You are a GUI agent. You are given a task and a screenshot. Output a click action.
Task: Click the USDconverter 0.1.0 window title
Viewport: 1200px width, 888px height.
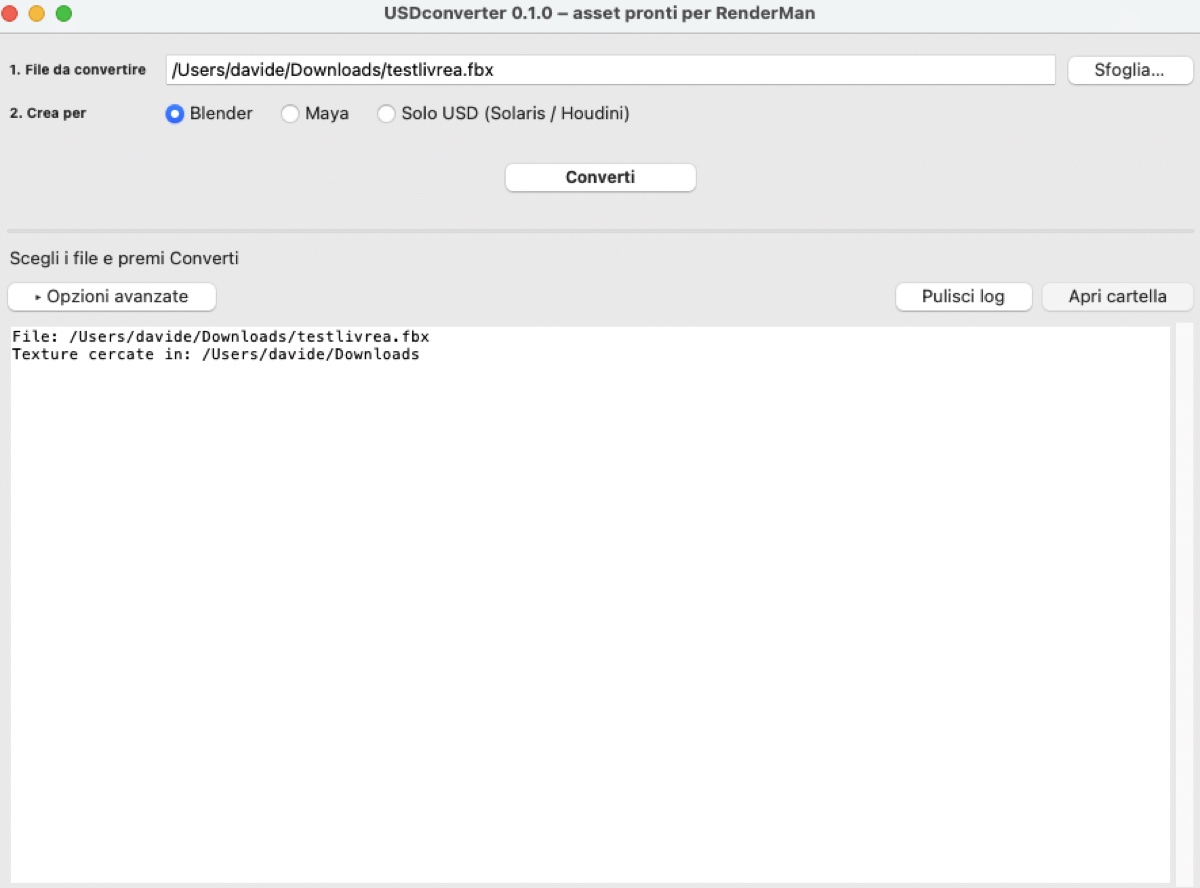(600, 14)
